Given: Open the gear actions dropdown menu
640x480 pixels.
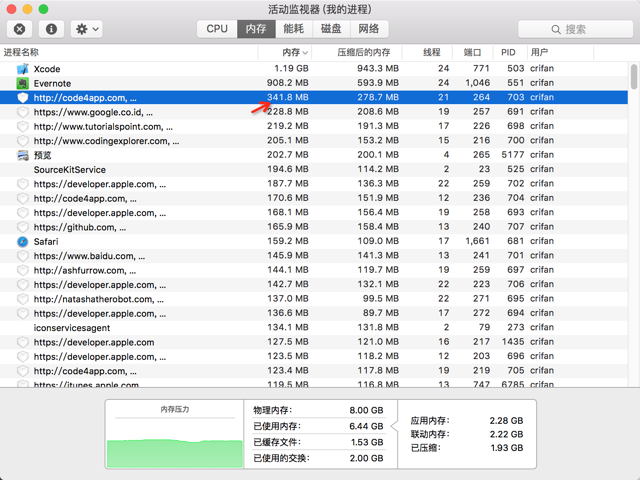Looking at the screenshot, I should (x=87, y=29).
